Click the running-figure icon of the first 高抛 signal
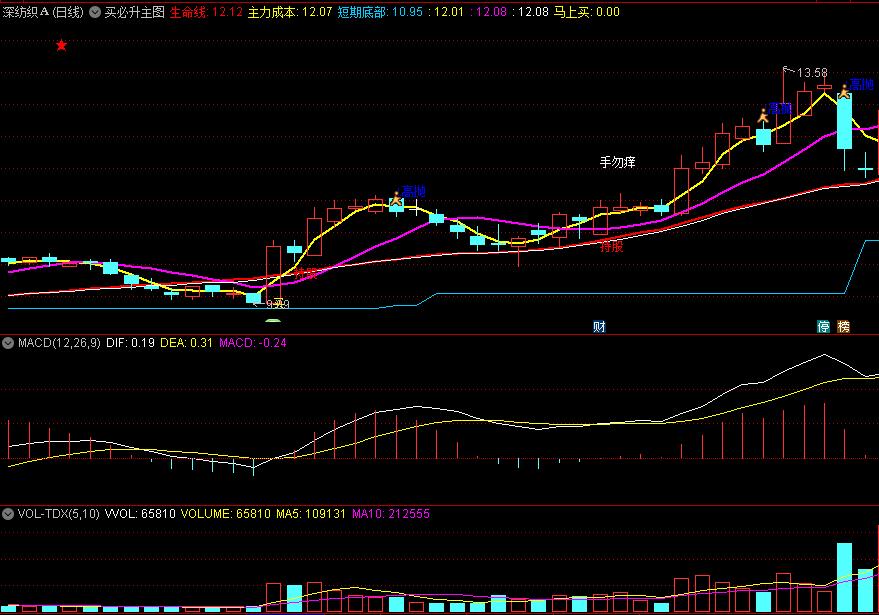Viewport: 879px width, 615px height. pyautogui.click(x=396, y=197)
